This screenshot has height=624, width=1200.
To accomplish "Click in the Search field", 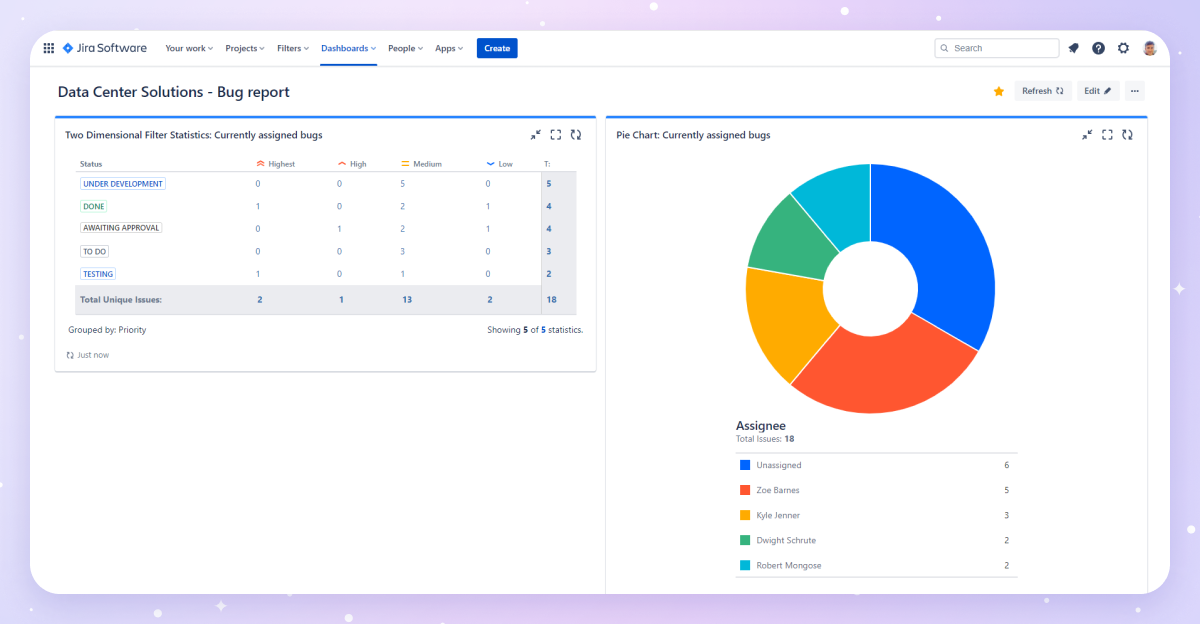I will coord(996,48).
